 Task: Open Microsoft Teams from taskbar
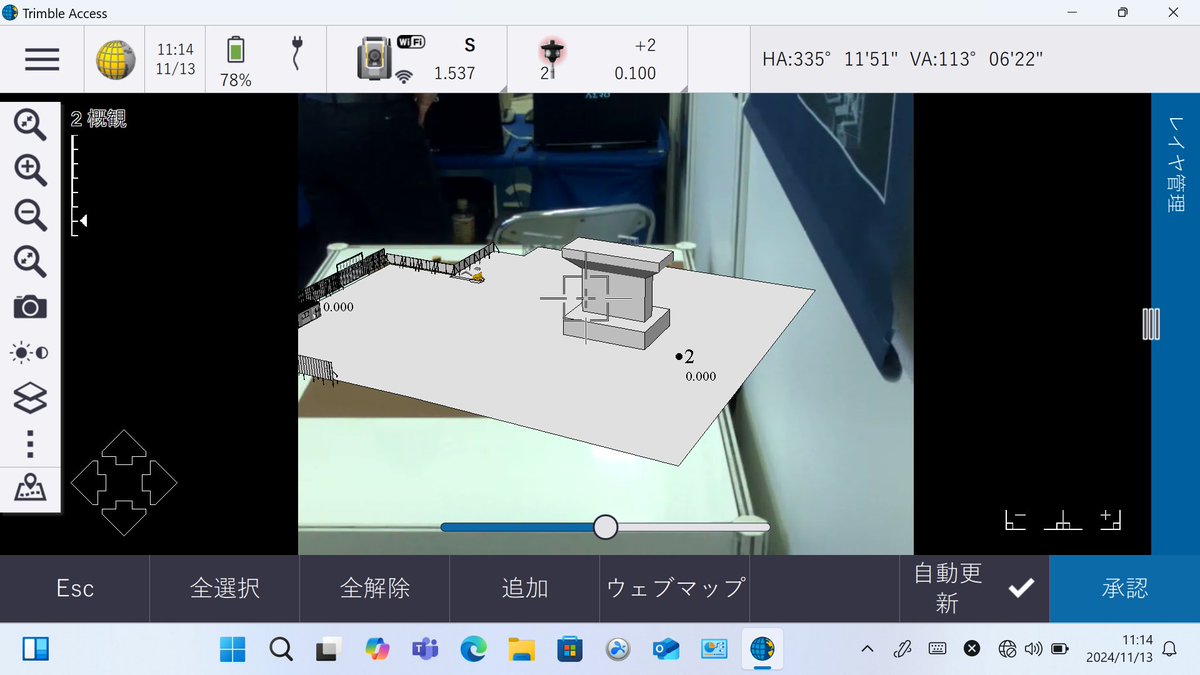click(425, 649)
